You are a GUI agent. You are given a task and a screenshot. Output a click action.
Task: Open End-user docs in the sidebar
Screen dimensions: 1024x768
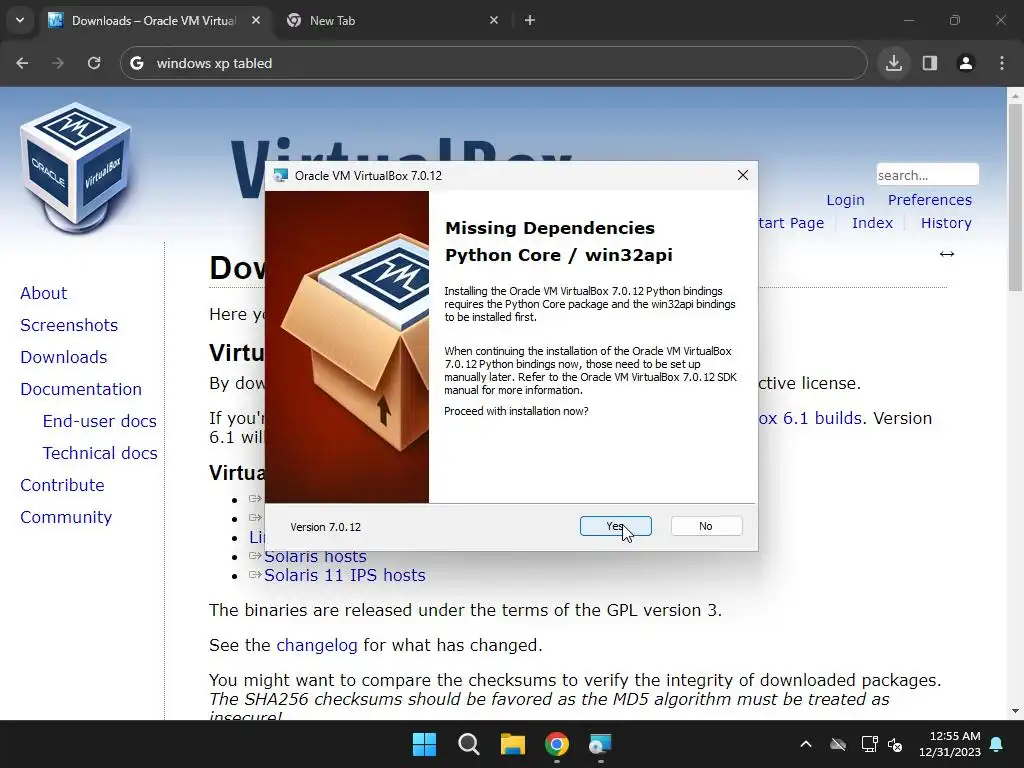(100, 421)
